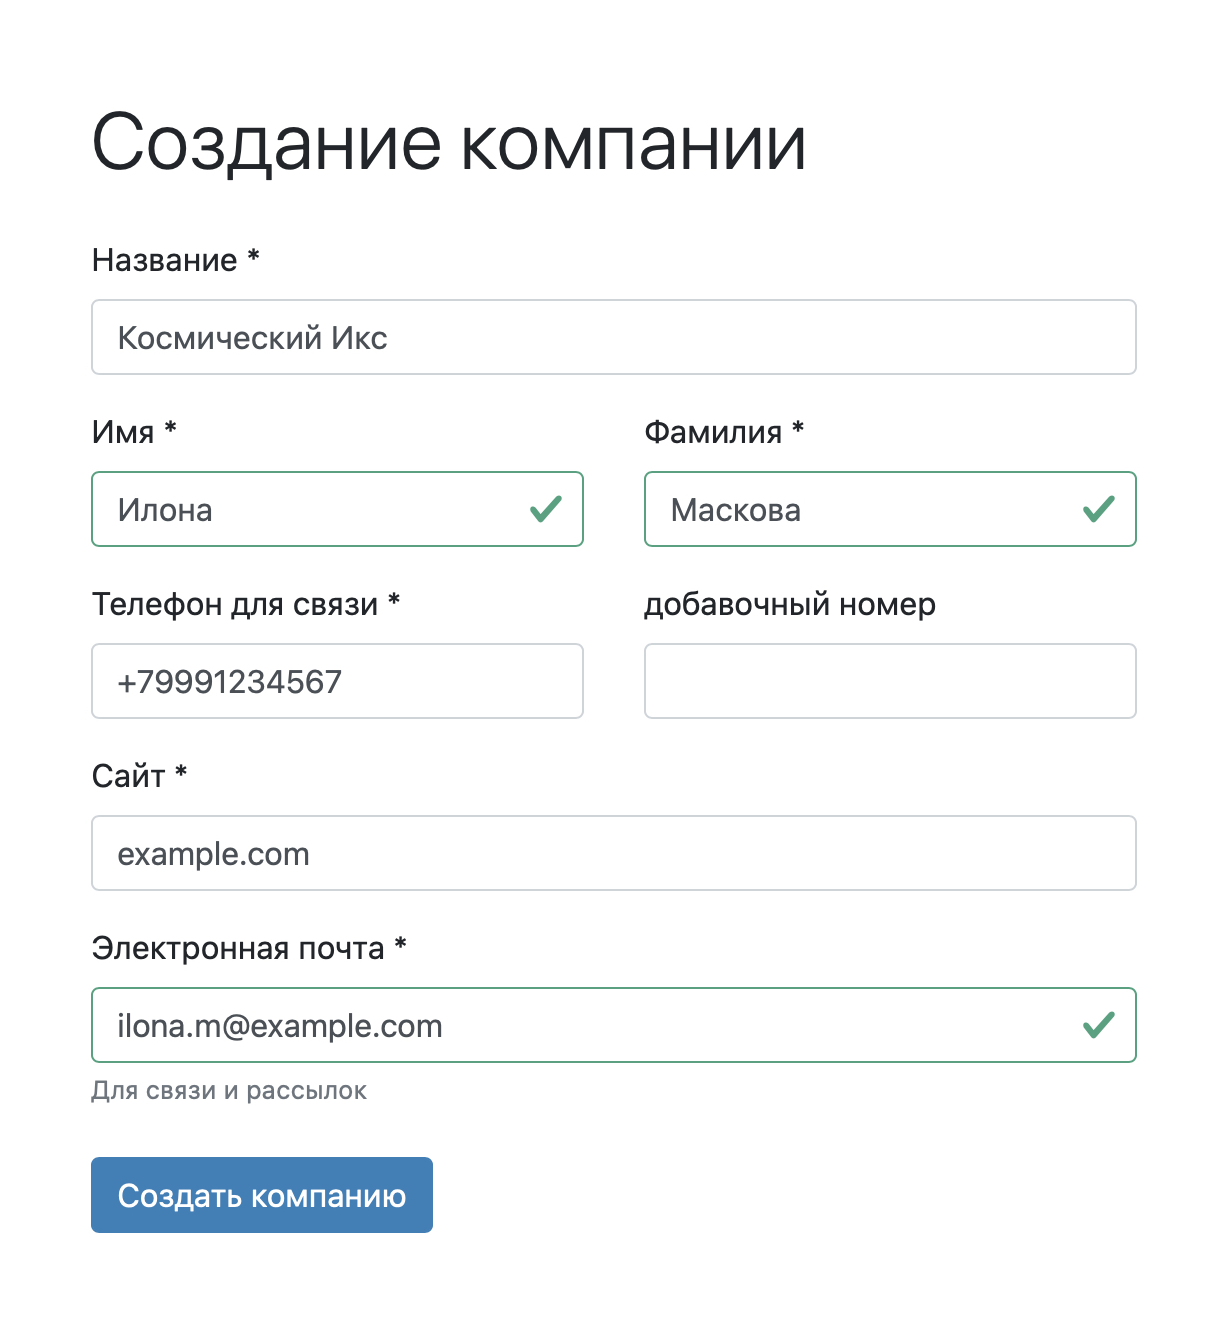Click the Для связи и рассылок hint

[x=229, y=1090]
